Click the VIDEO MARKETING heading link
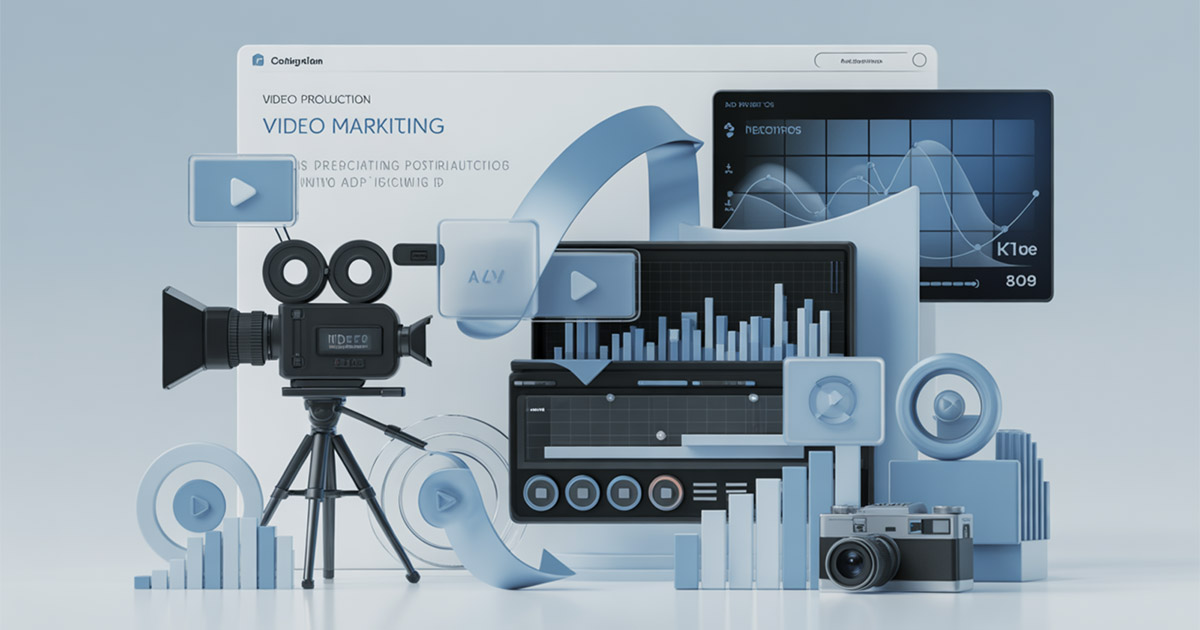Image resolution: width=1200 pixels, height=630 pixels. click(352, 124)
